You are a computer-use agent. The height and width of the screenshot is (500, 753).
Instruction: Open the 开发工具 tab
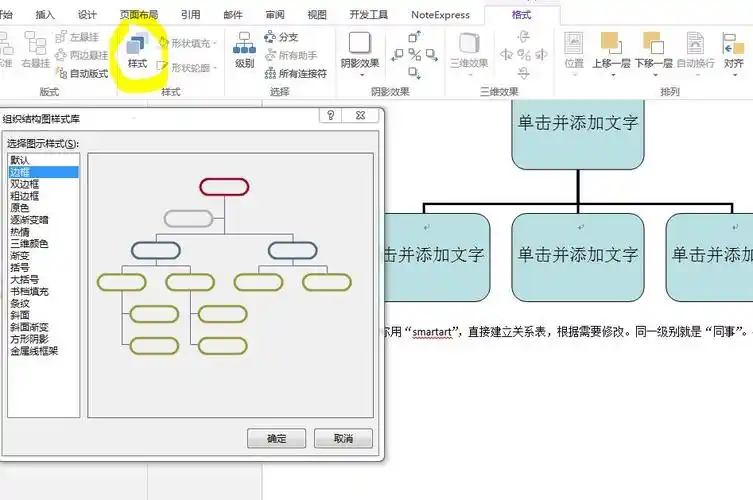[x=369, y=15]
